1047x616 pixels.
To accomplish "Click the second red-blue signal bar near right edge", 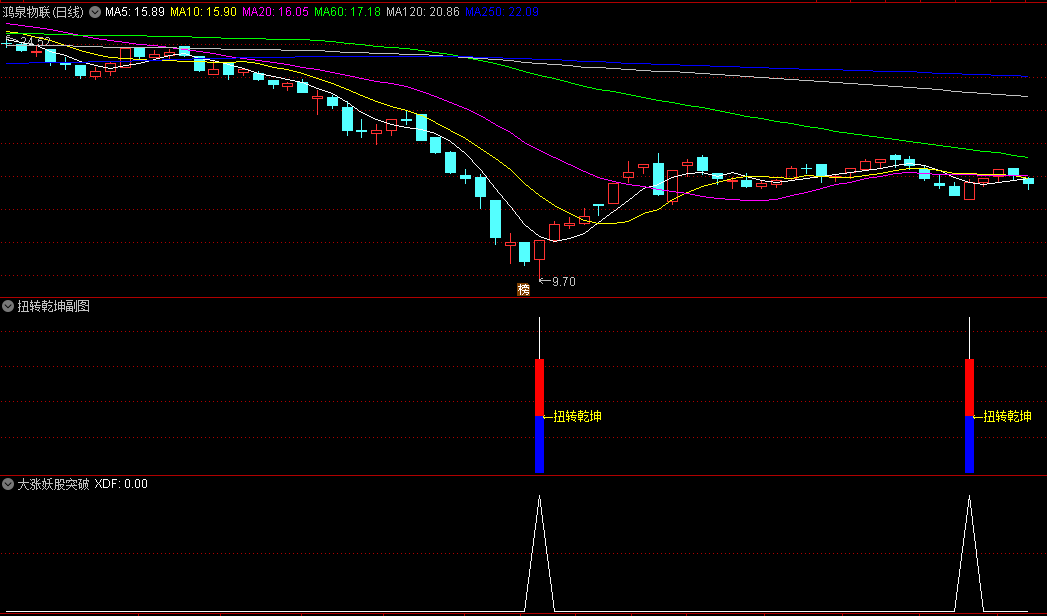I will point(970,415).
